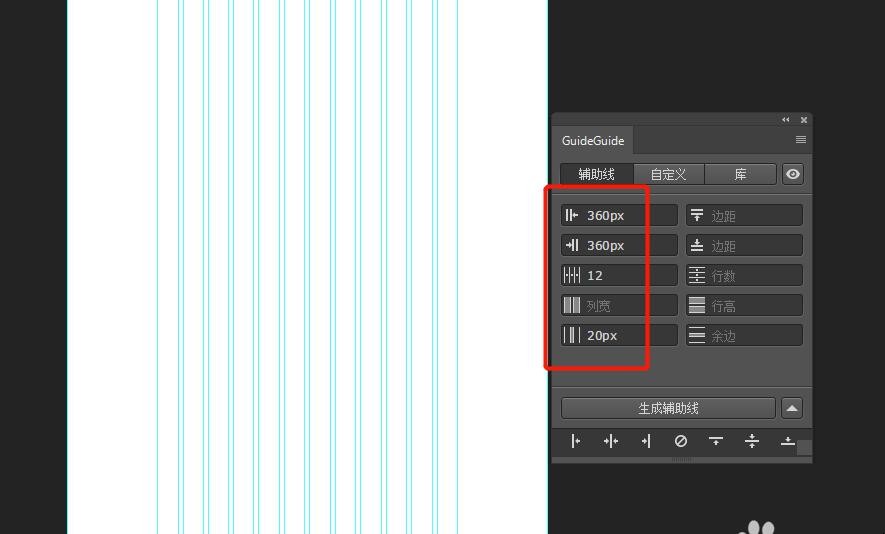Viewport: 885px width, 534px height.
Task: Add guide to left edge icon
Action: coord(576,441)
